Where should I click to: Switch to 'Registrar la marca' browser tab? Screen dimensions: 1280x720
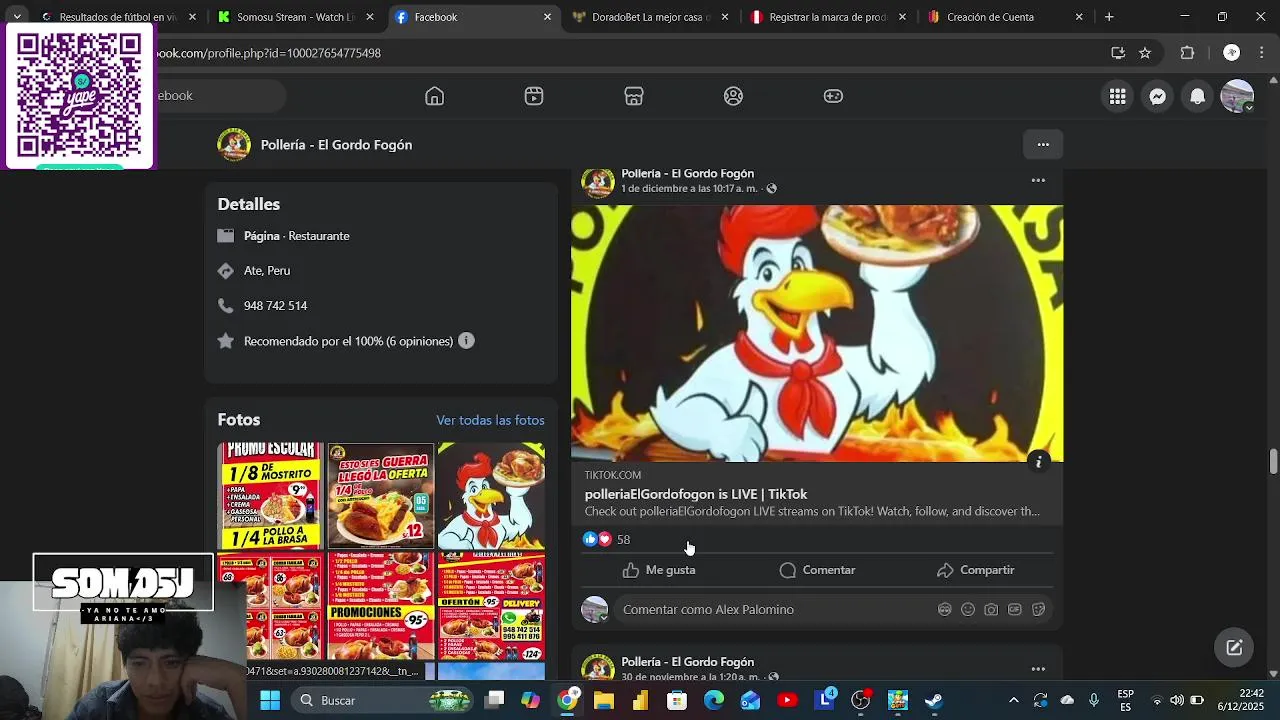coord(827,17)
